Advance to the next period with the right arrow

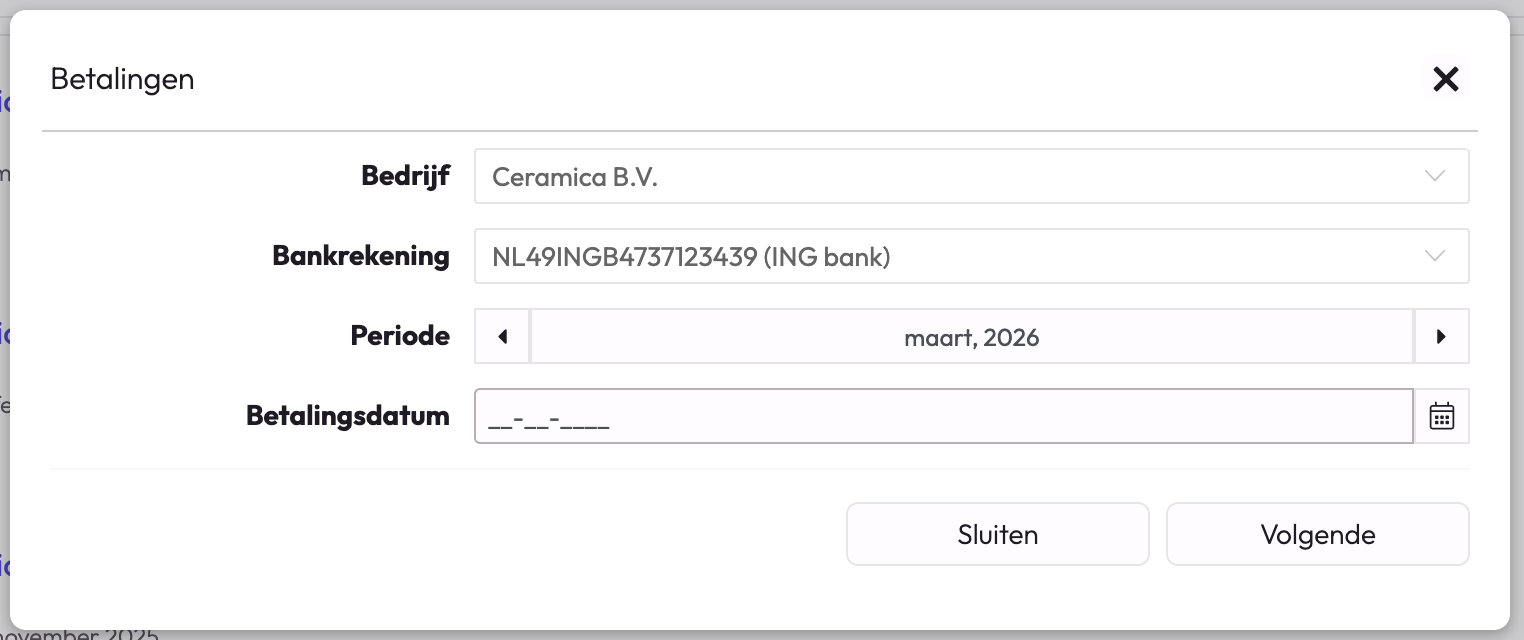click(1441, 336)
